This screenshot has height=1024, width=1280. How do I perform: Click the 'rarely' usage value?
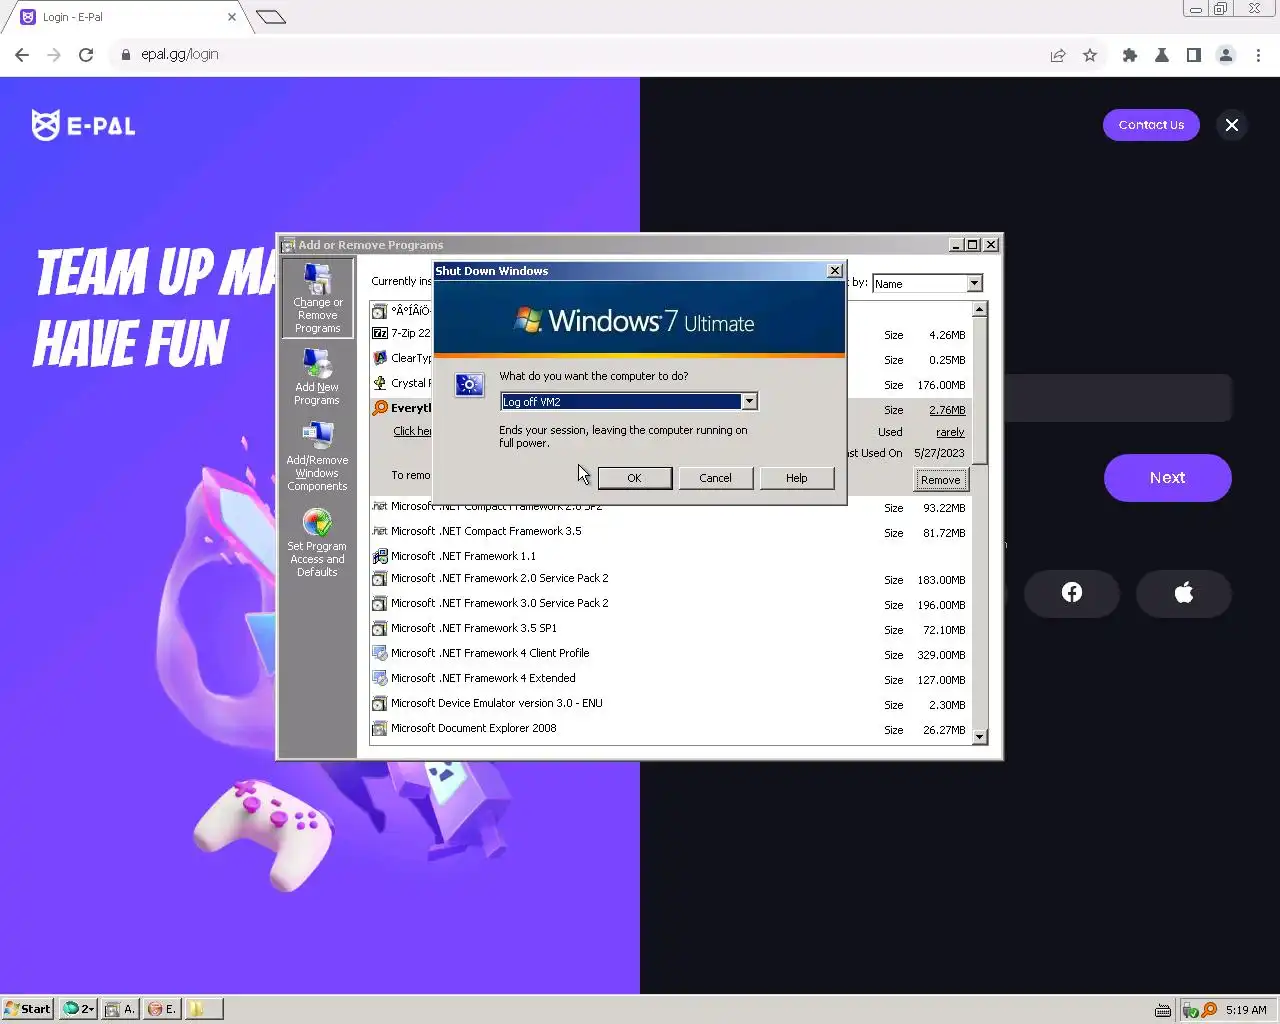tap(950, 432)
